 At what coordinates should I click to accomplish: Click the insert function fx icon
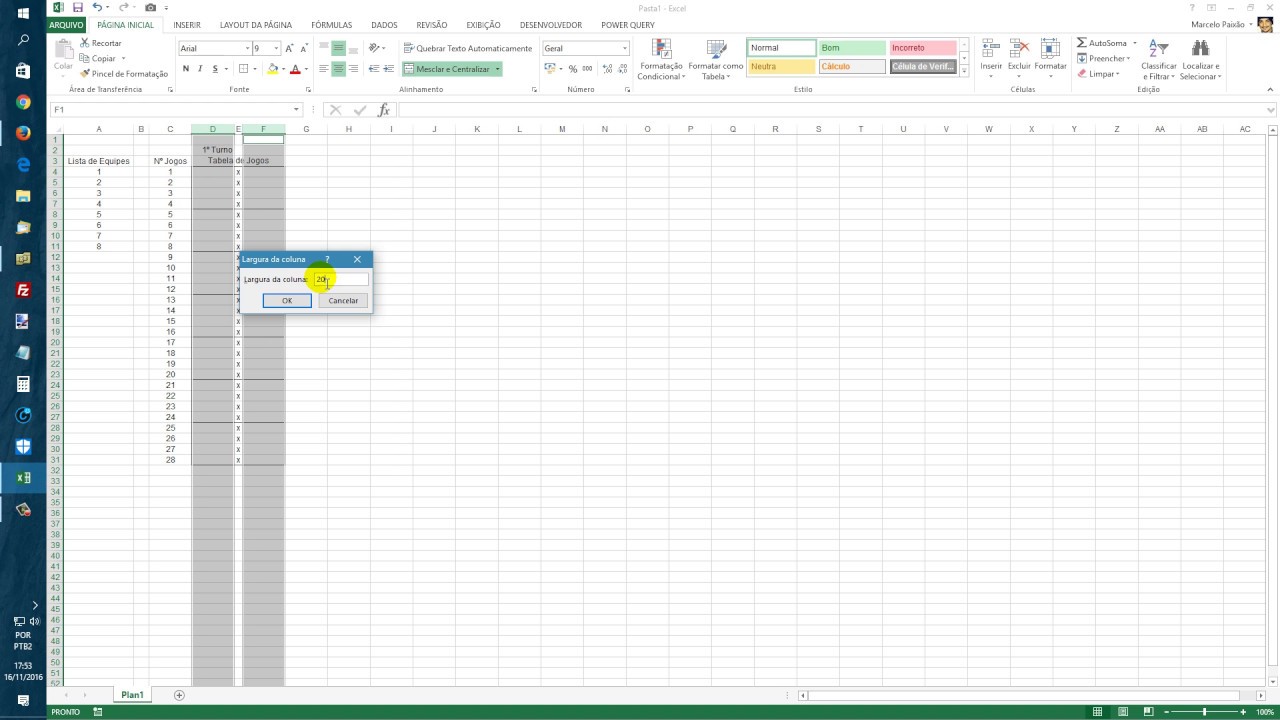click(x=383, y=110)
